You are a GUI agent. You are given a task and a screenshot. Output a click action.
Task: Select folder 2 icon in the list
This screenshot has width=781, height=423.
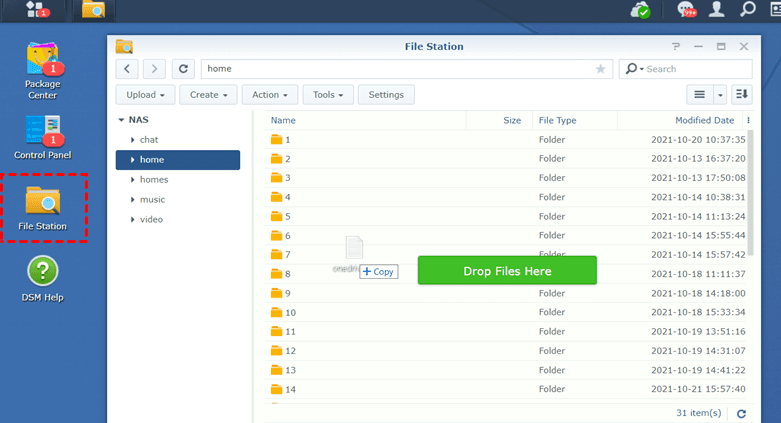(276, 159)
